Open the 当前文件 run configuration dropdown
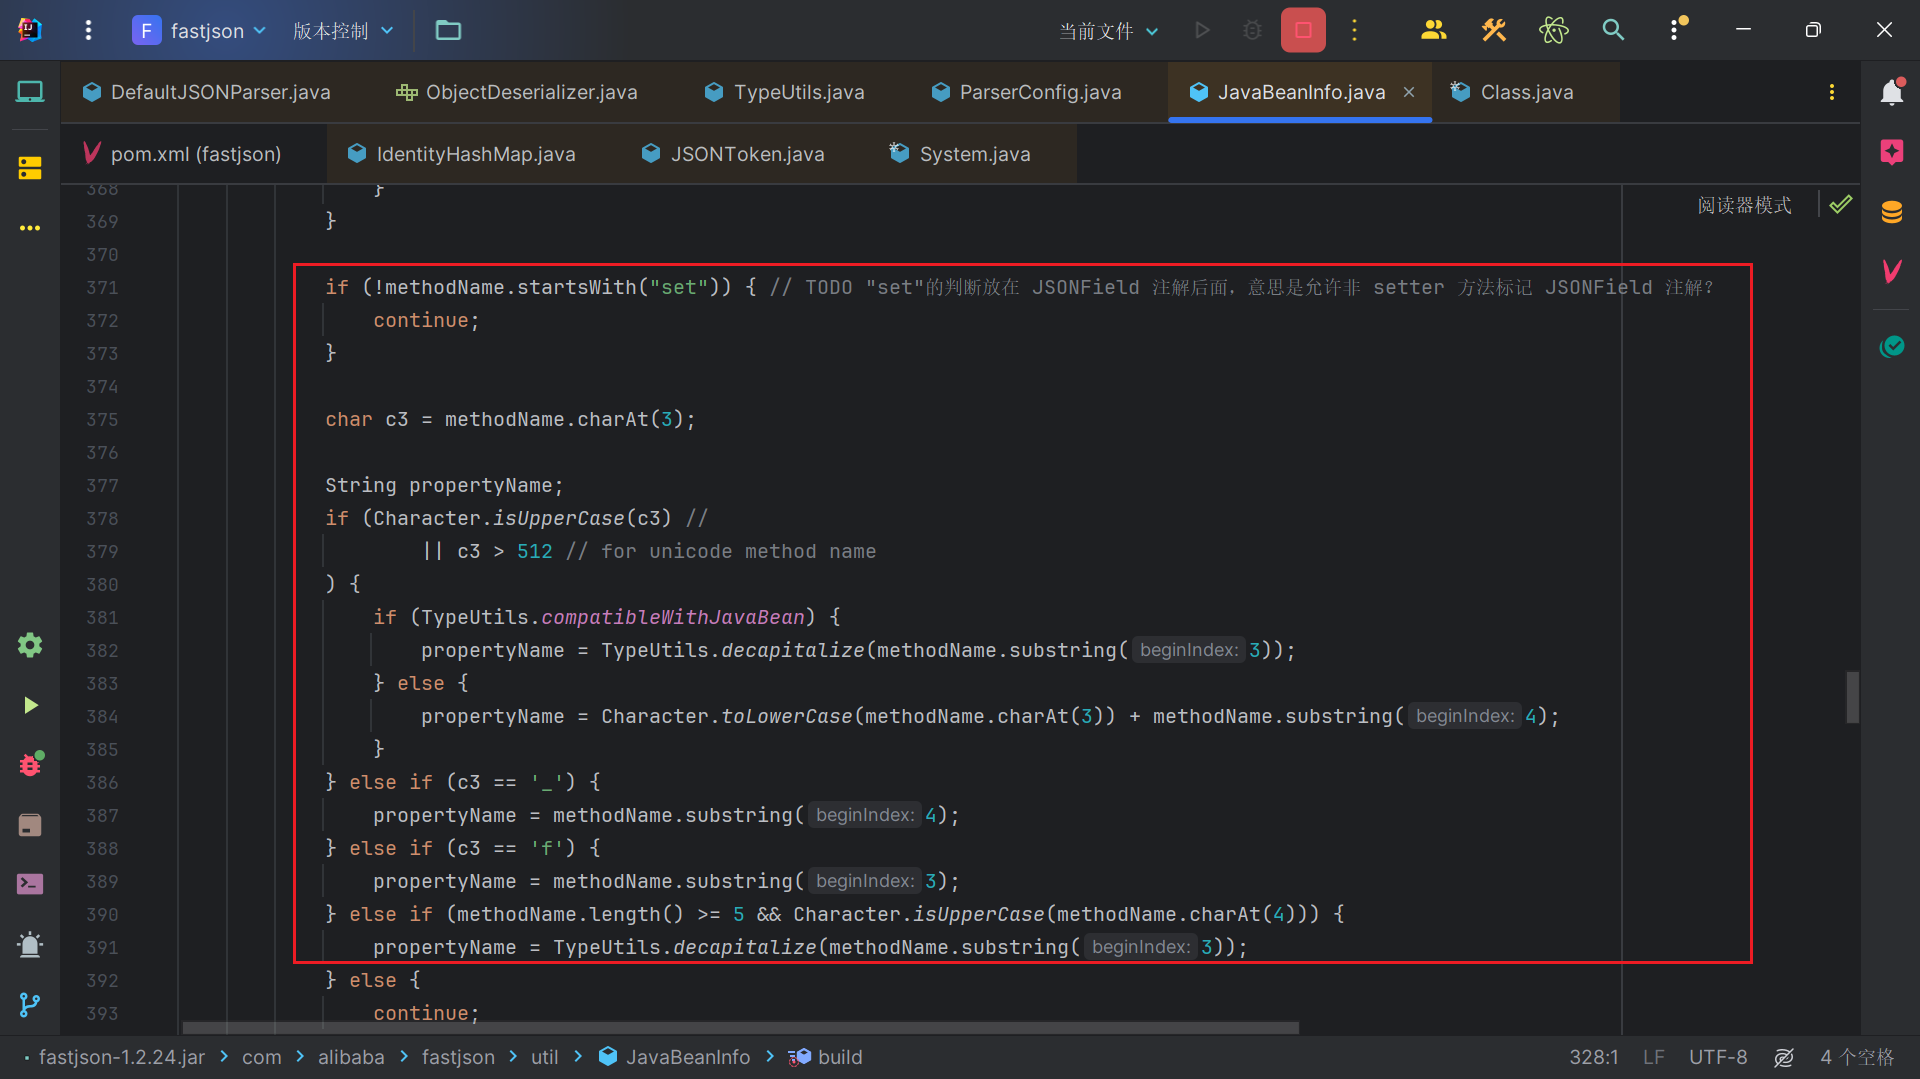Viewport: 1920px width, 1079px height. click(1108, 31)
